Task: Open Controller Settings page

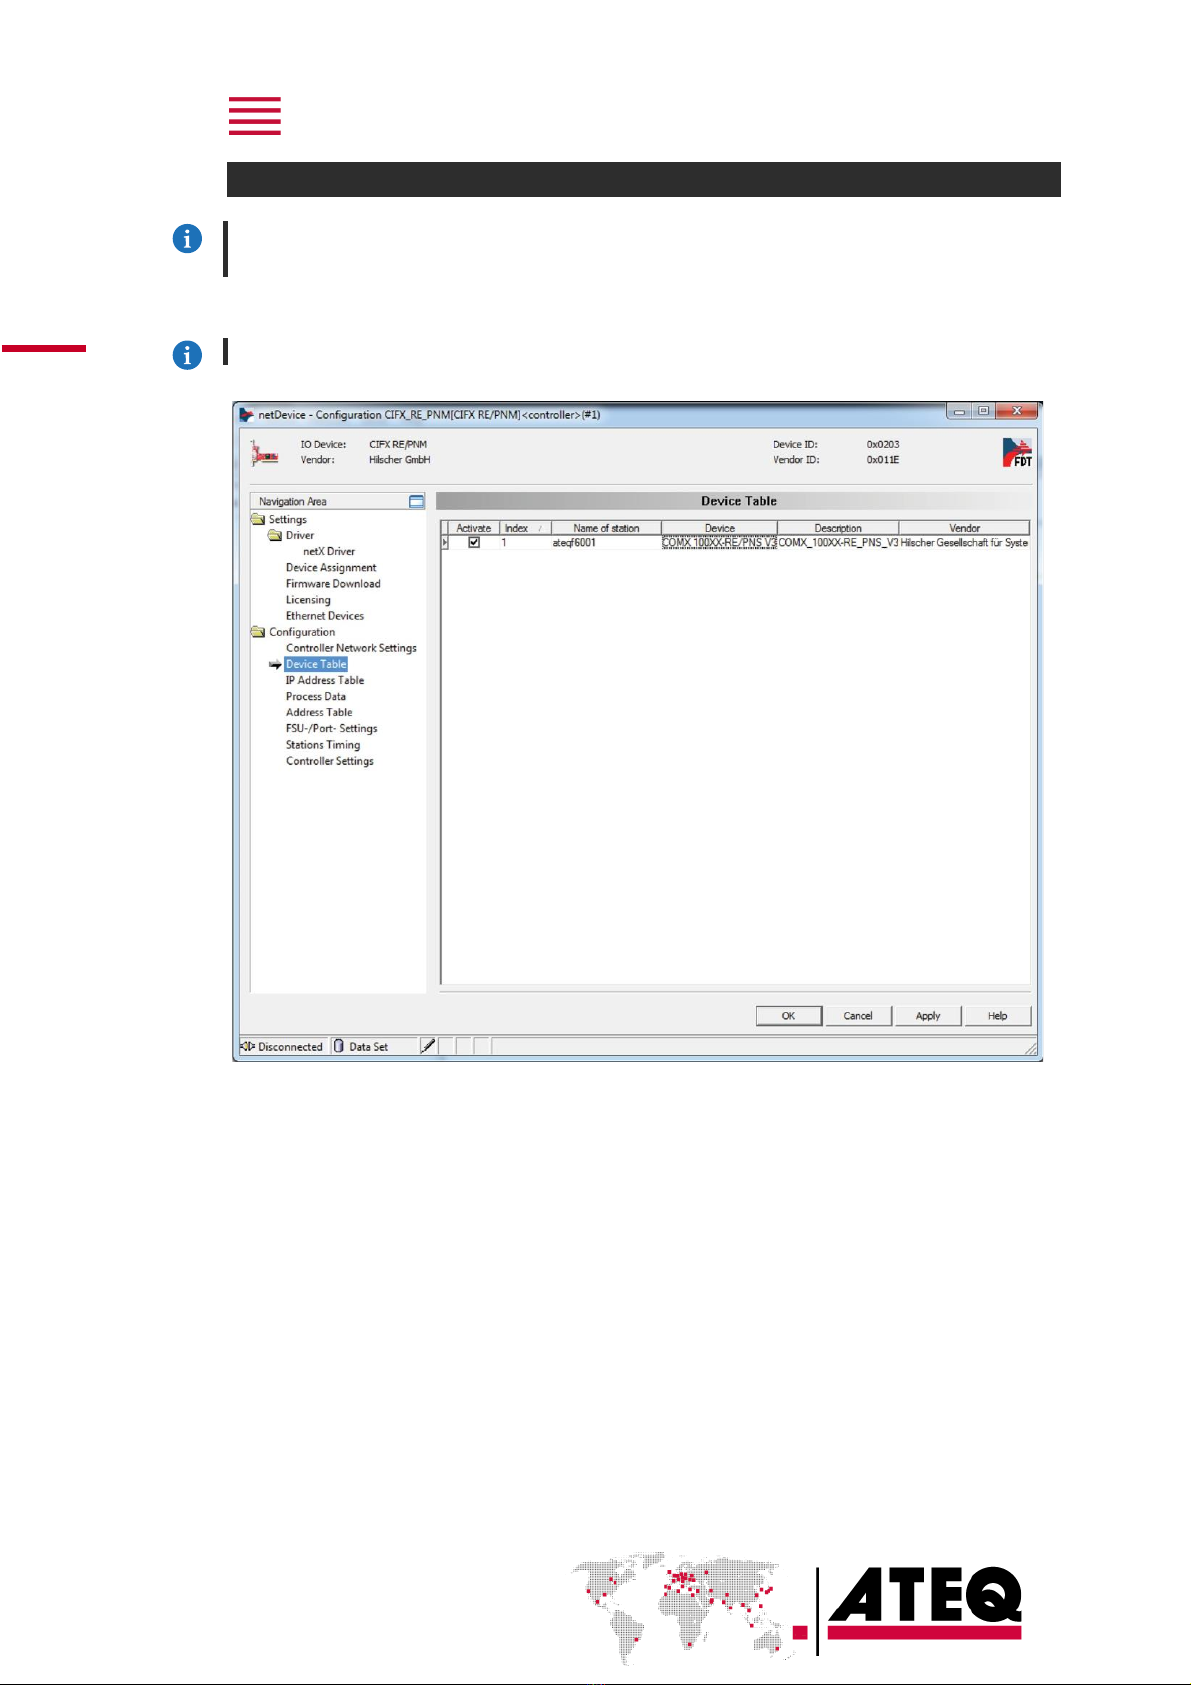Action: coord(330,761)
